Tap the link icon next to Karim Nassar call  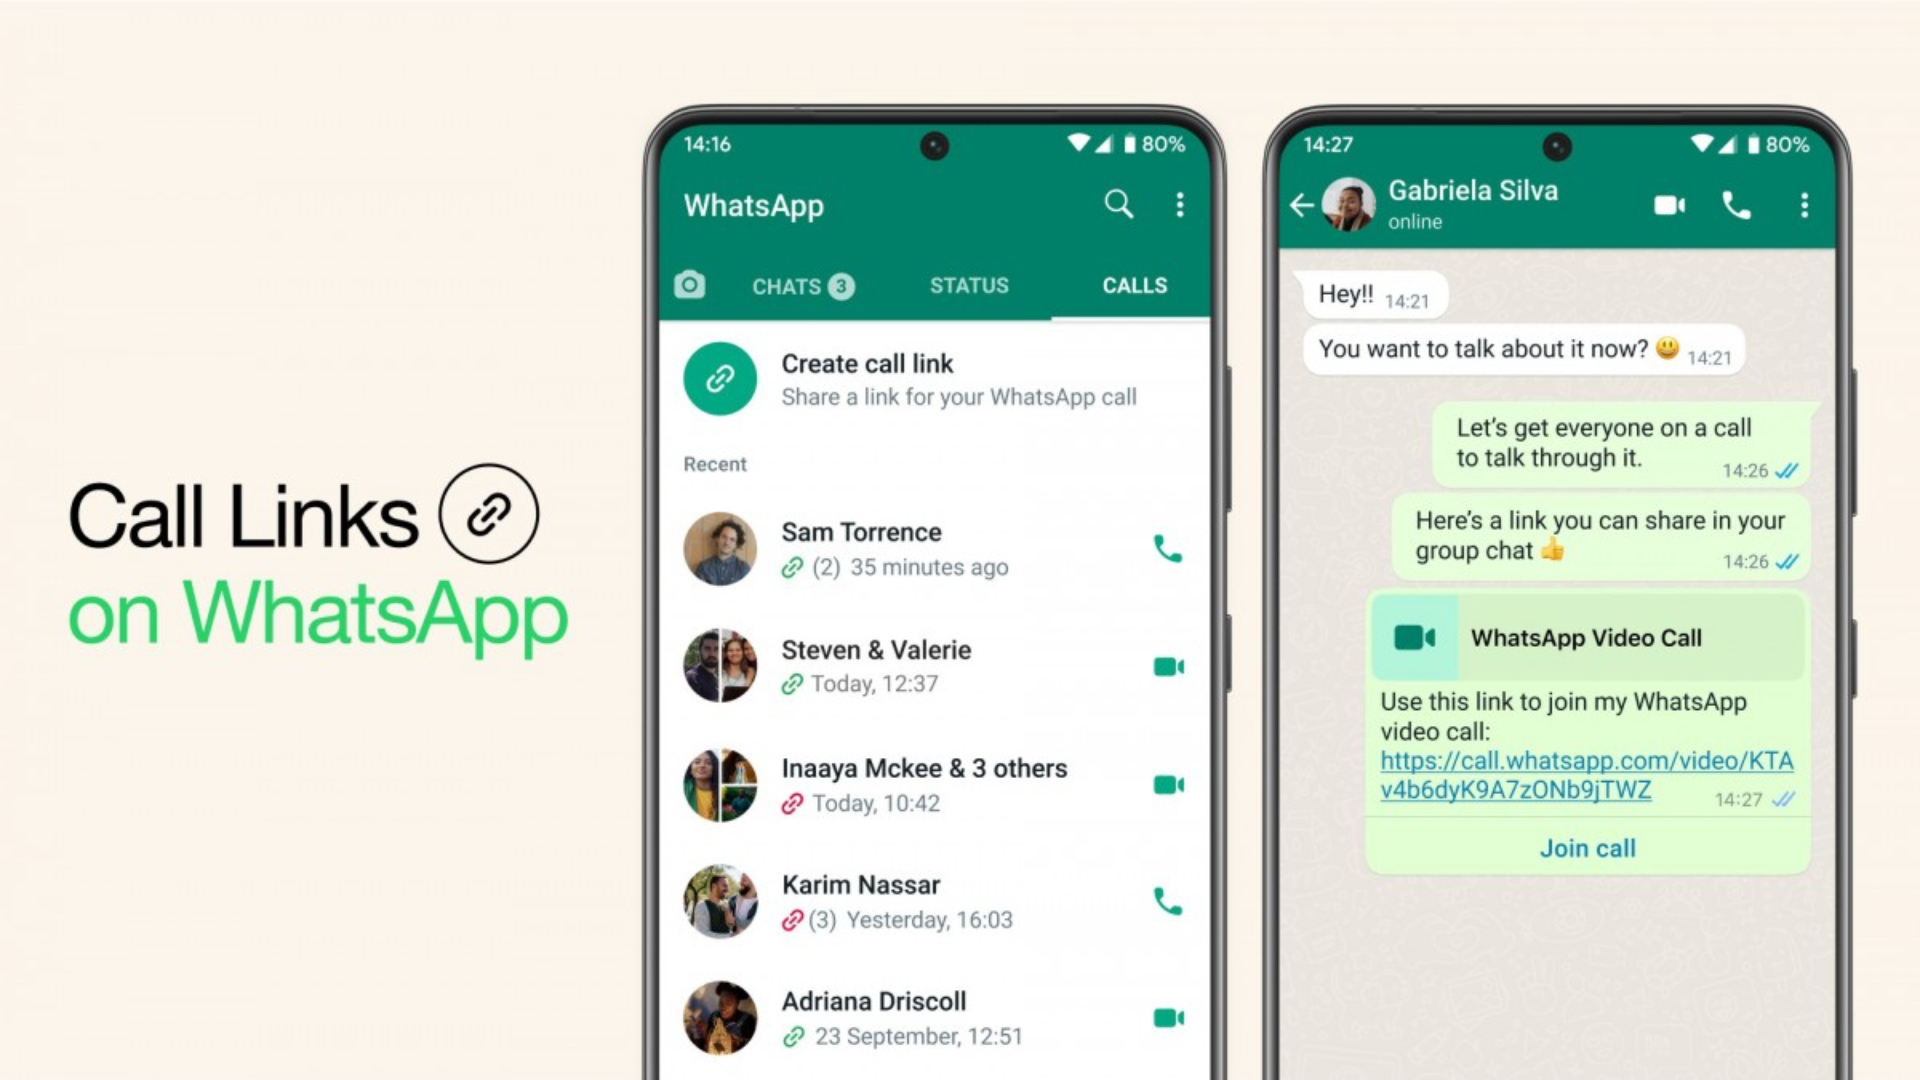(x=791, y=919)
